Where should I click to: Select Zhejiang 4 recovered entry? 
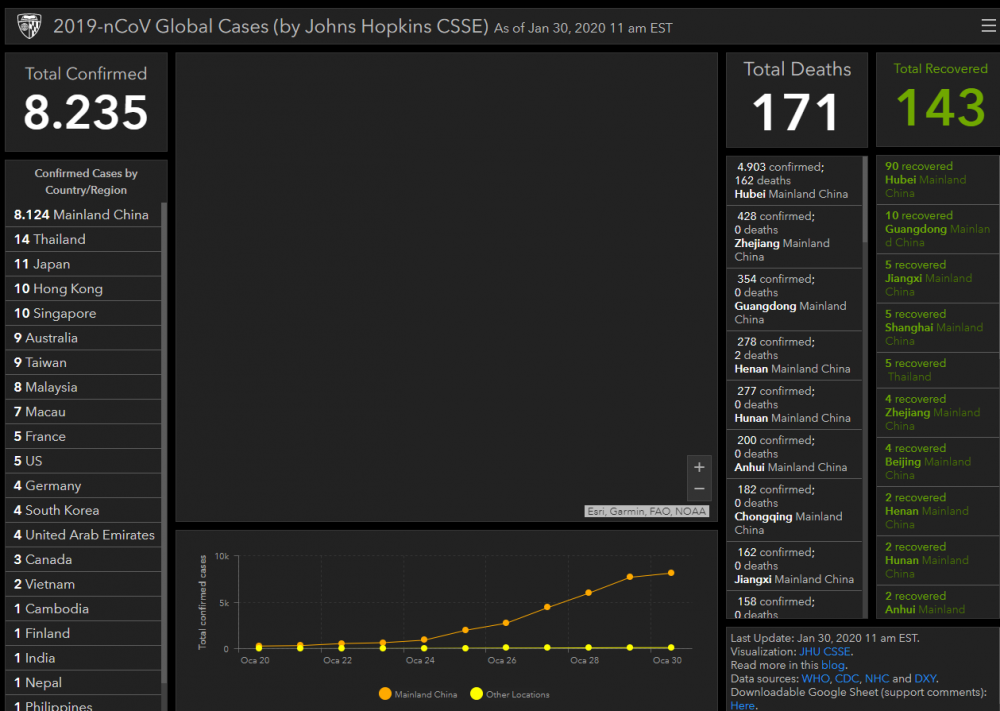[938, 413]
